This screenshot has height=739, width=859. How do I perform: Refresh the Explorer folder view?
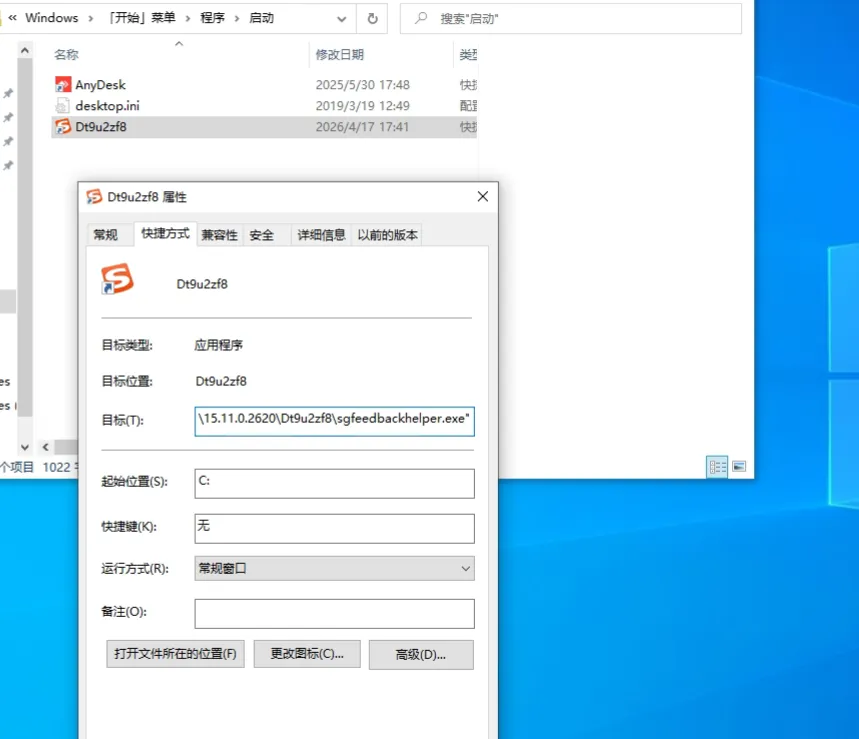point(372,18)
